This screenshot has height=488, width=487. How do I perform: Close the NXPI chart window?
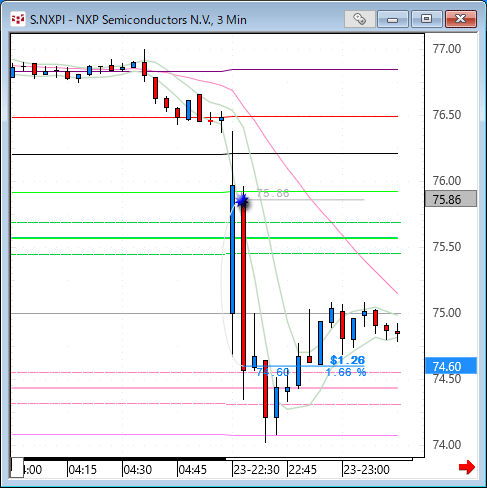461,19
